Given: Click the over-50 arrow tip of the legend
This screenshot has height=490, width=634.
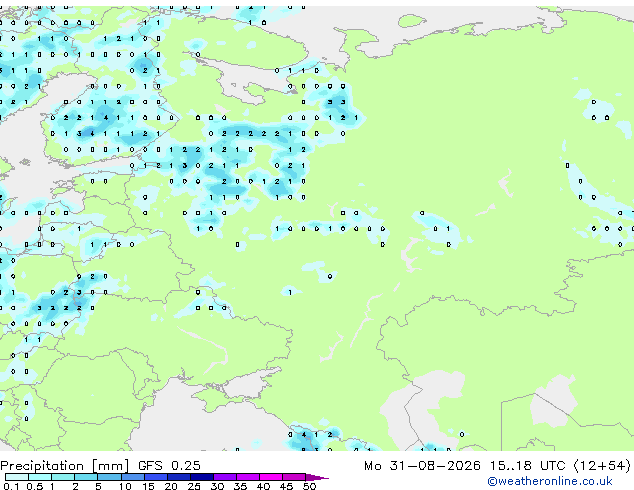Looking at the screenshot, I should (x=317, y=477).
